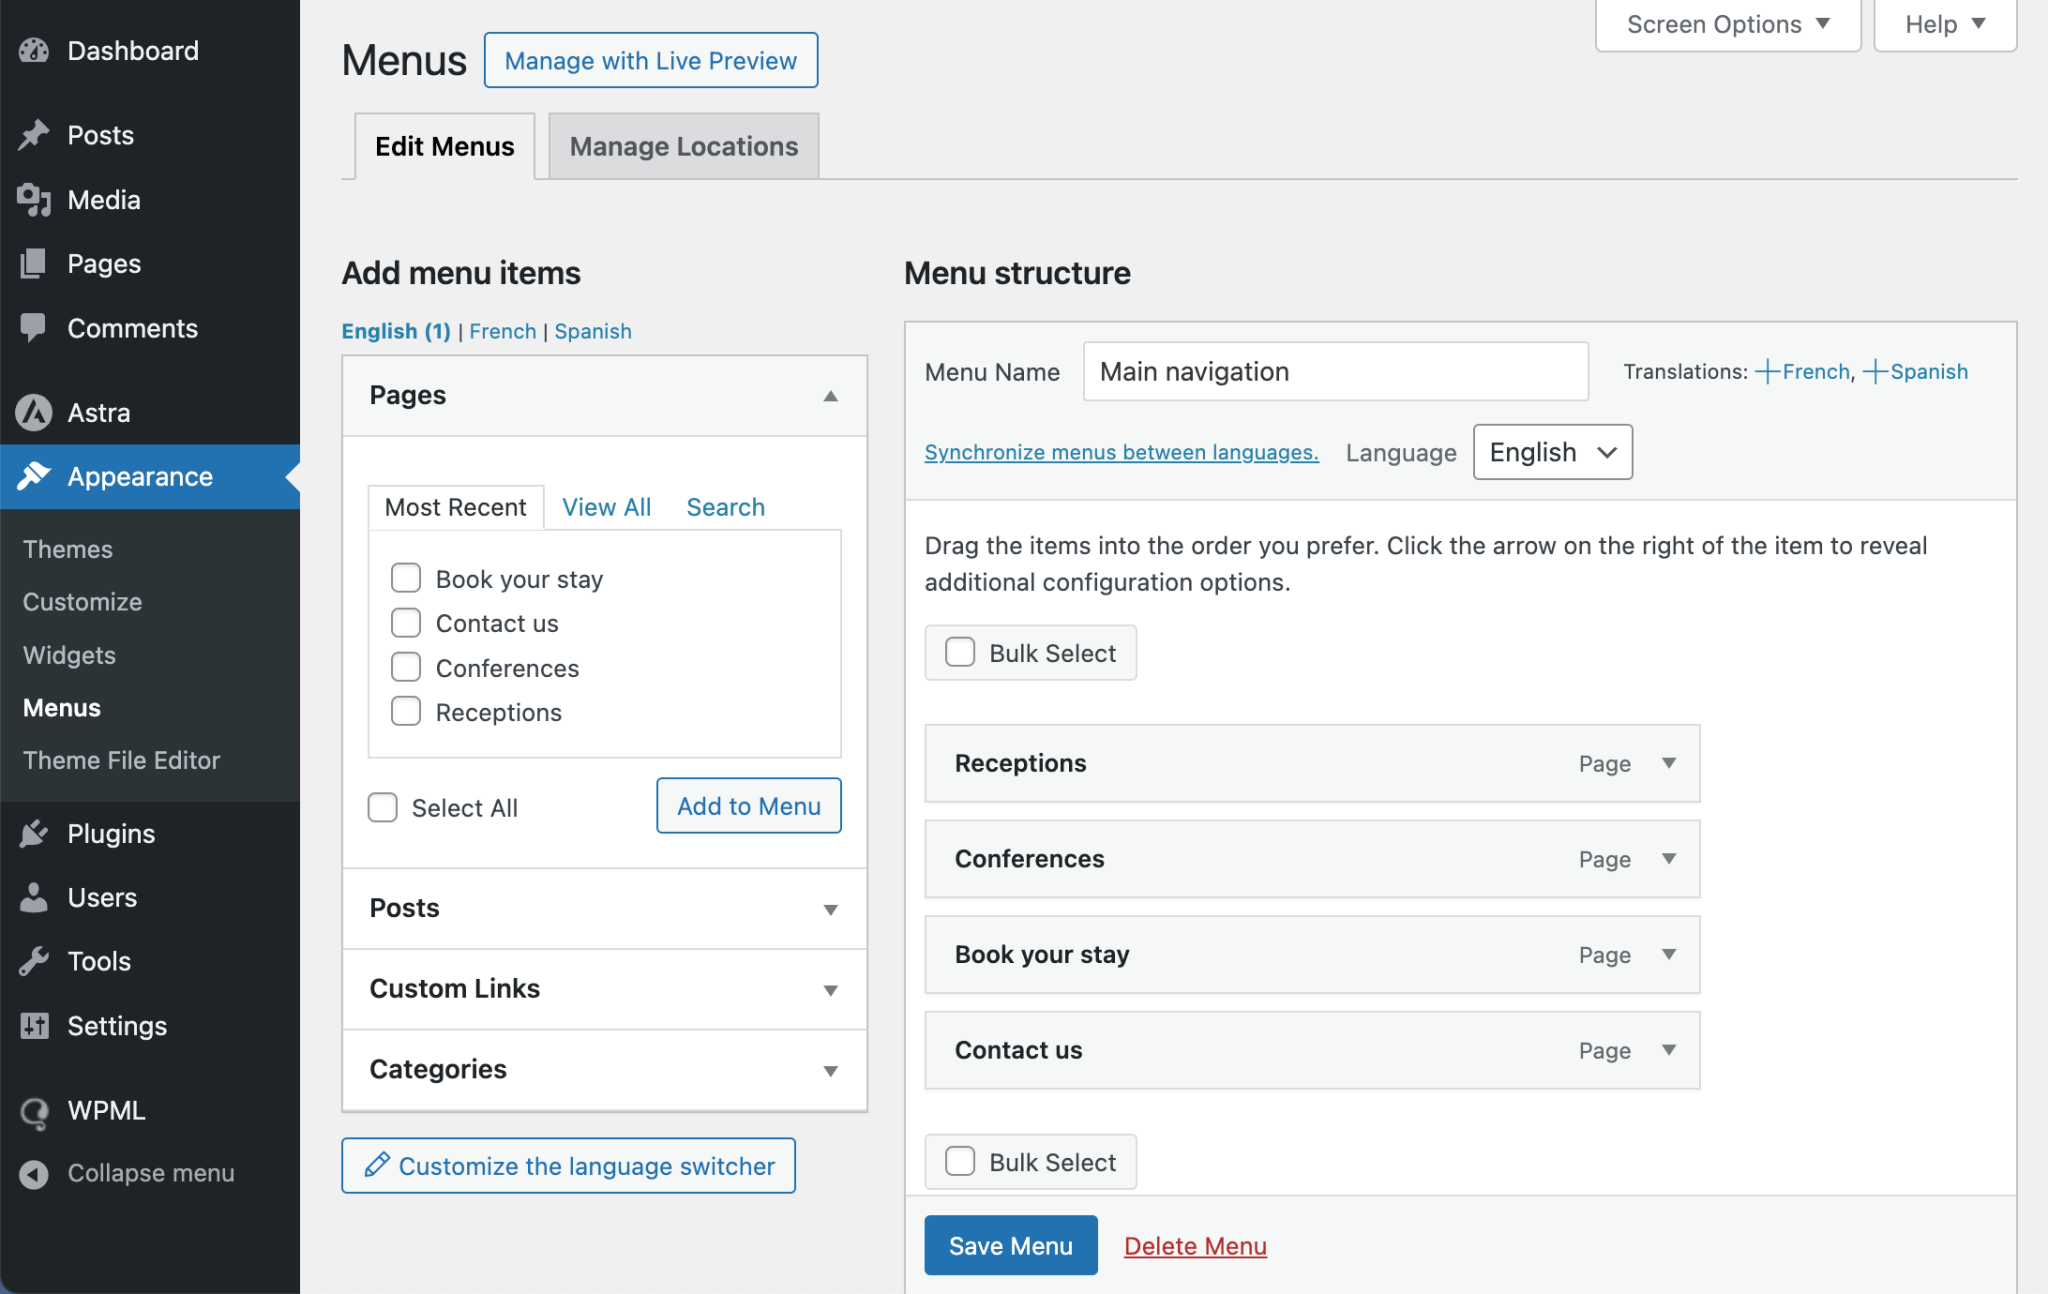Click the Collapse menu arrow icon
Image resolution: width=2048 pixels, height=1294 pixels.
coord(34,1173)
